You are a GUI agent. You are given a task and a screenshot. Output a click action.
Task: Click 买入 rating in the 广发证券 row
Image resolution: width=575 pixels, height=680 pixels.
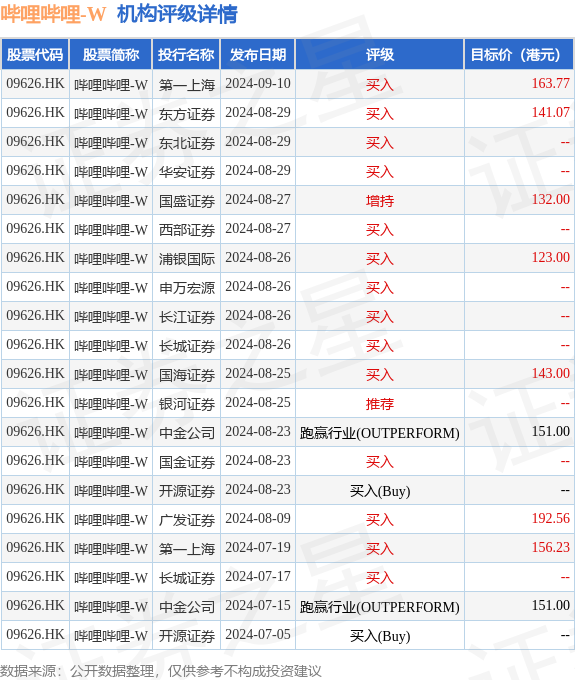tap(379, 520)
